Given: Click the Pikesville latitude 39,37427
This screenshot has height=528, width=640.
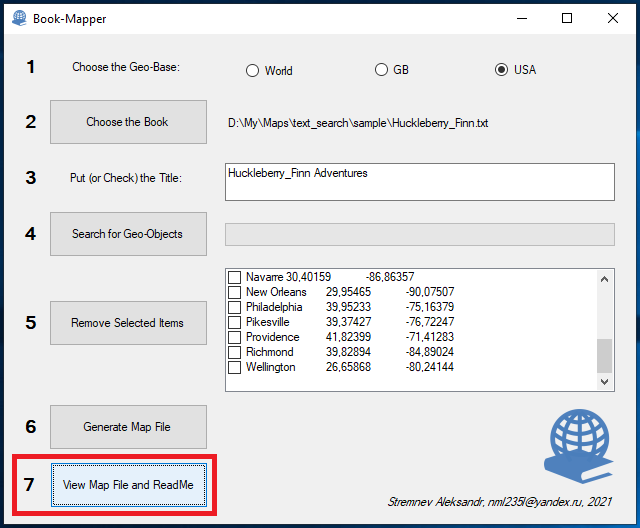Looking at the screenshot, I should tap(348, 322).
